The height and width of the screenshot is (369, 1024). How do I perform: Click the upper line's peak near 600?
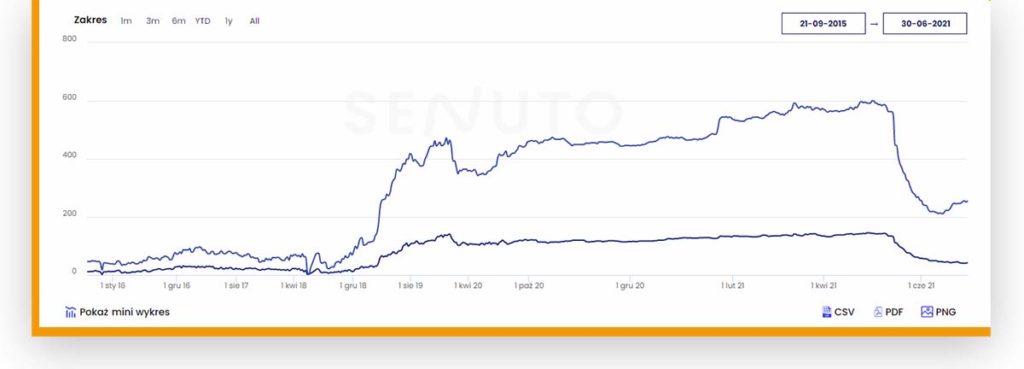(871, 101)
